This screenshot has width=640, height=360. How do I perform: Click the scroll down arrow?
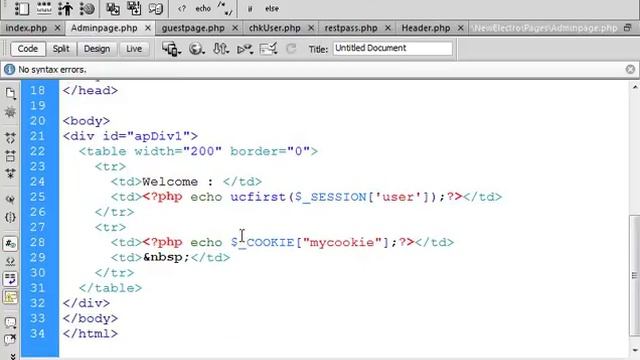pyautogui.click(x=635, y=350)
